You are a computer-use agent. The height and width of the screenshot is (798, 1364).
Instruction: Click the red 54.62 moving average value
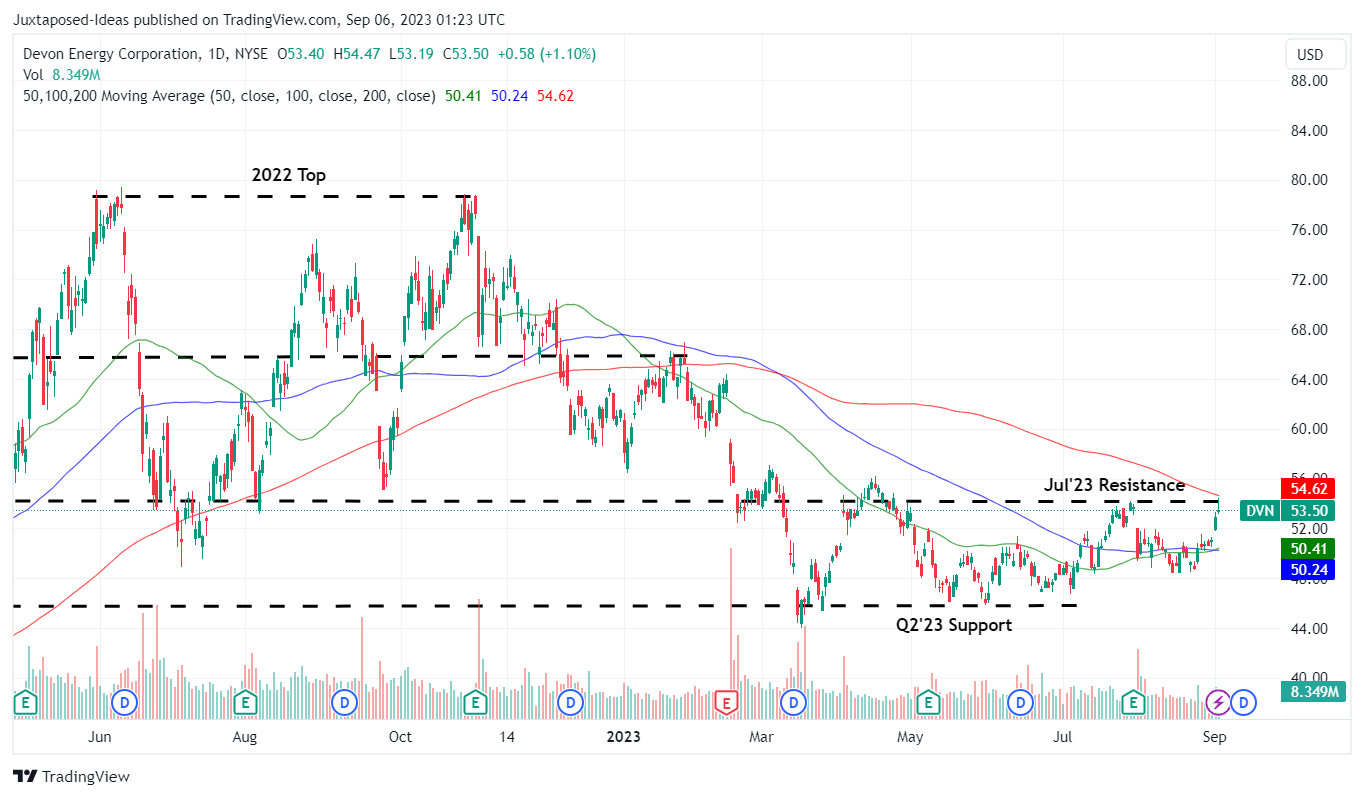click(x=555, y=96)
